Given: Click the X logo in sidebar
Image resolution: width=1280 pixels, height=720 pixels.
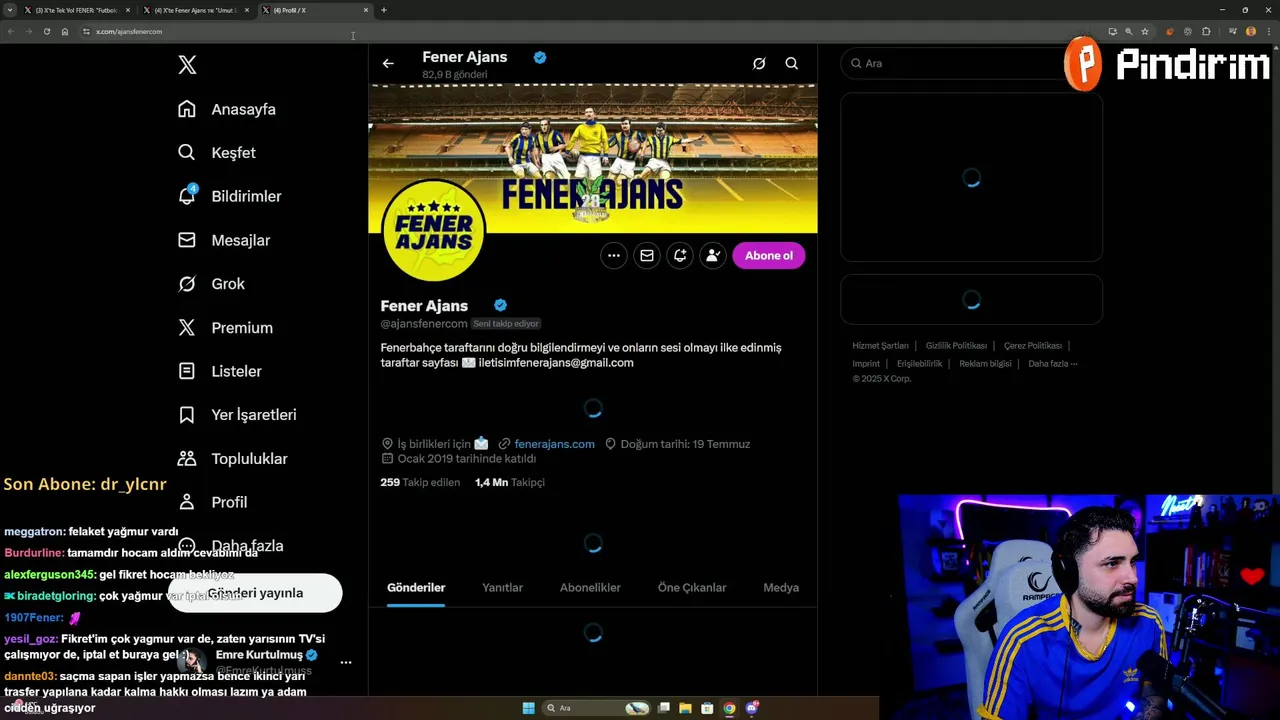Looking at the screenshot, I should point(187,65).
